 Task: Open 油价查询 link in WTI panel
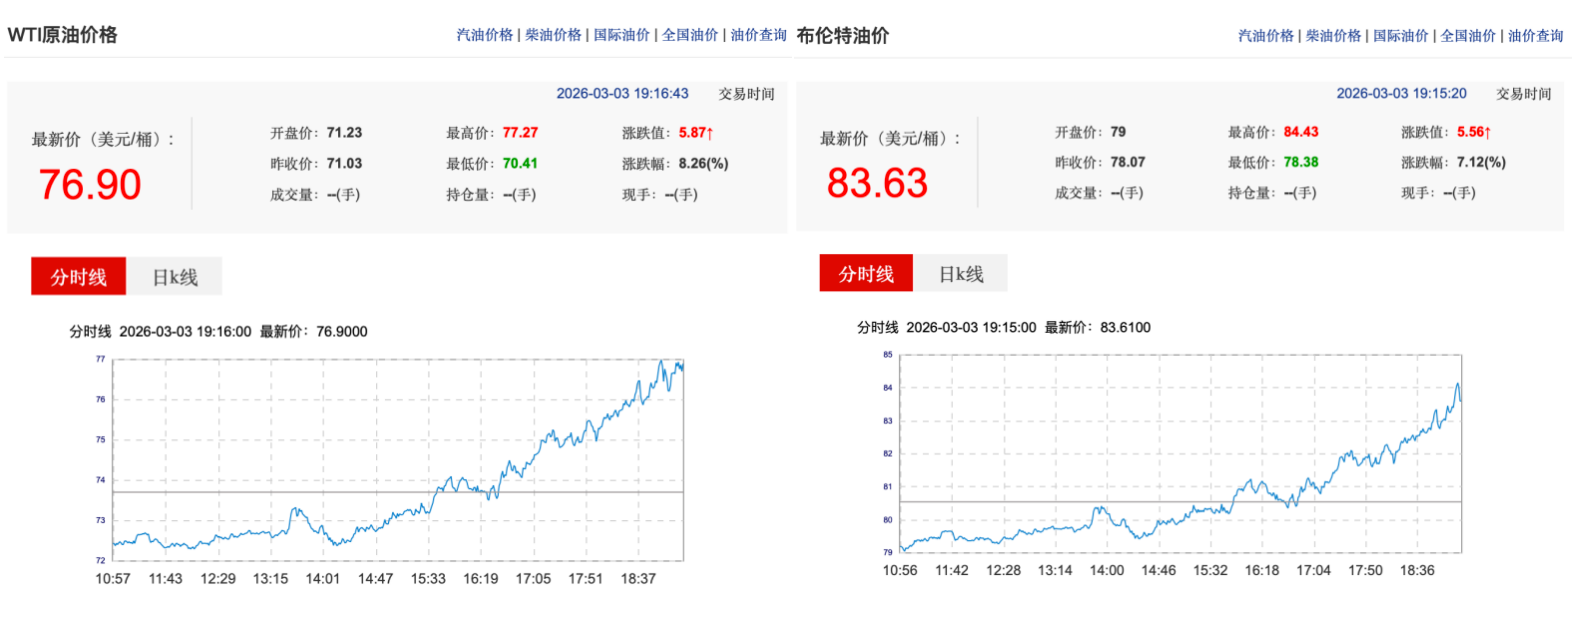coord(758,35)
